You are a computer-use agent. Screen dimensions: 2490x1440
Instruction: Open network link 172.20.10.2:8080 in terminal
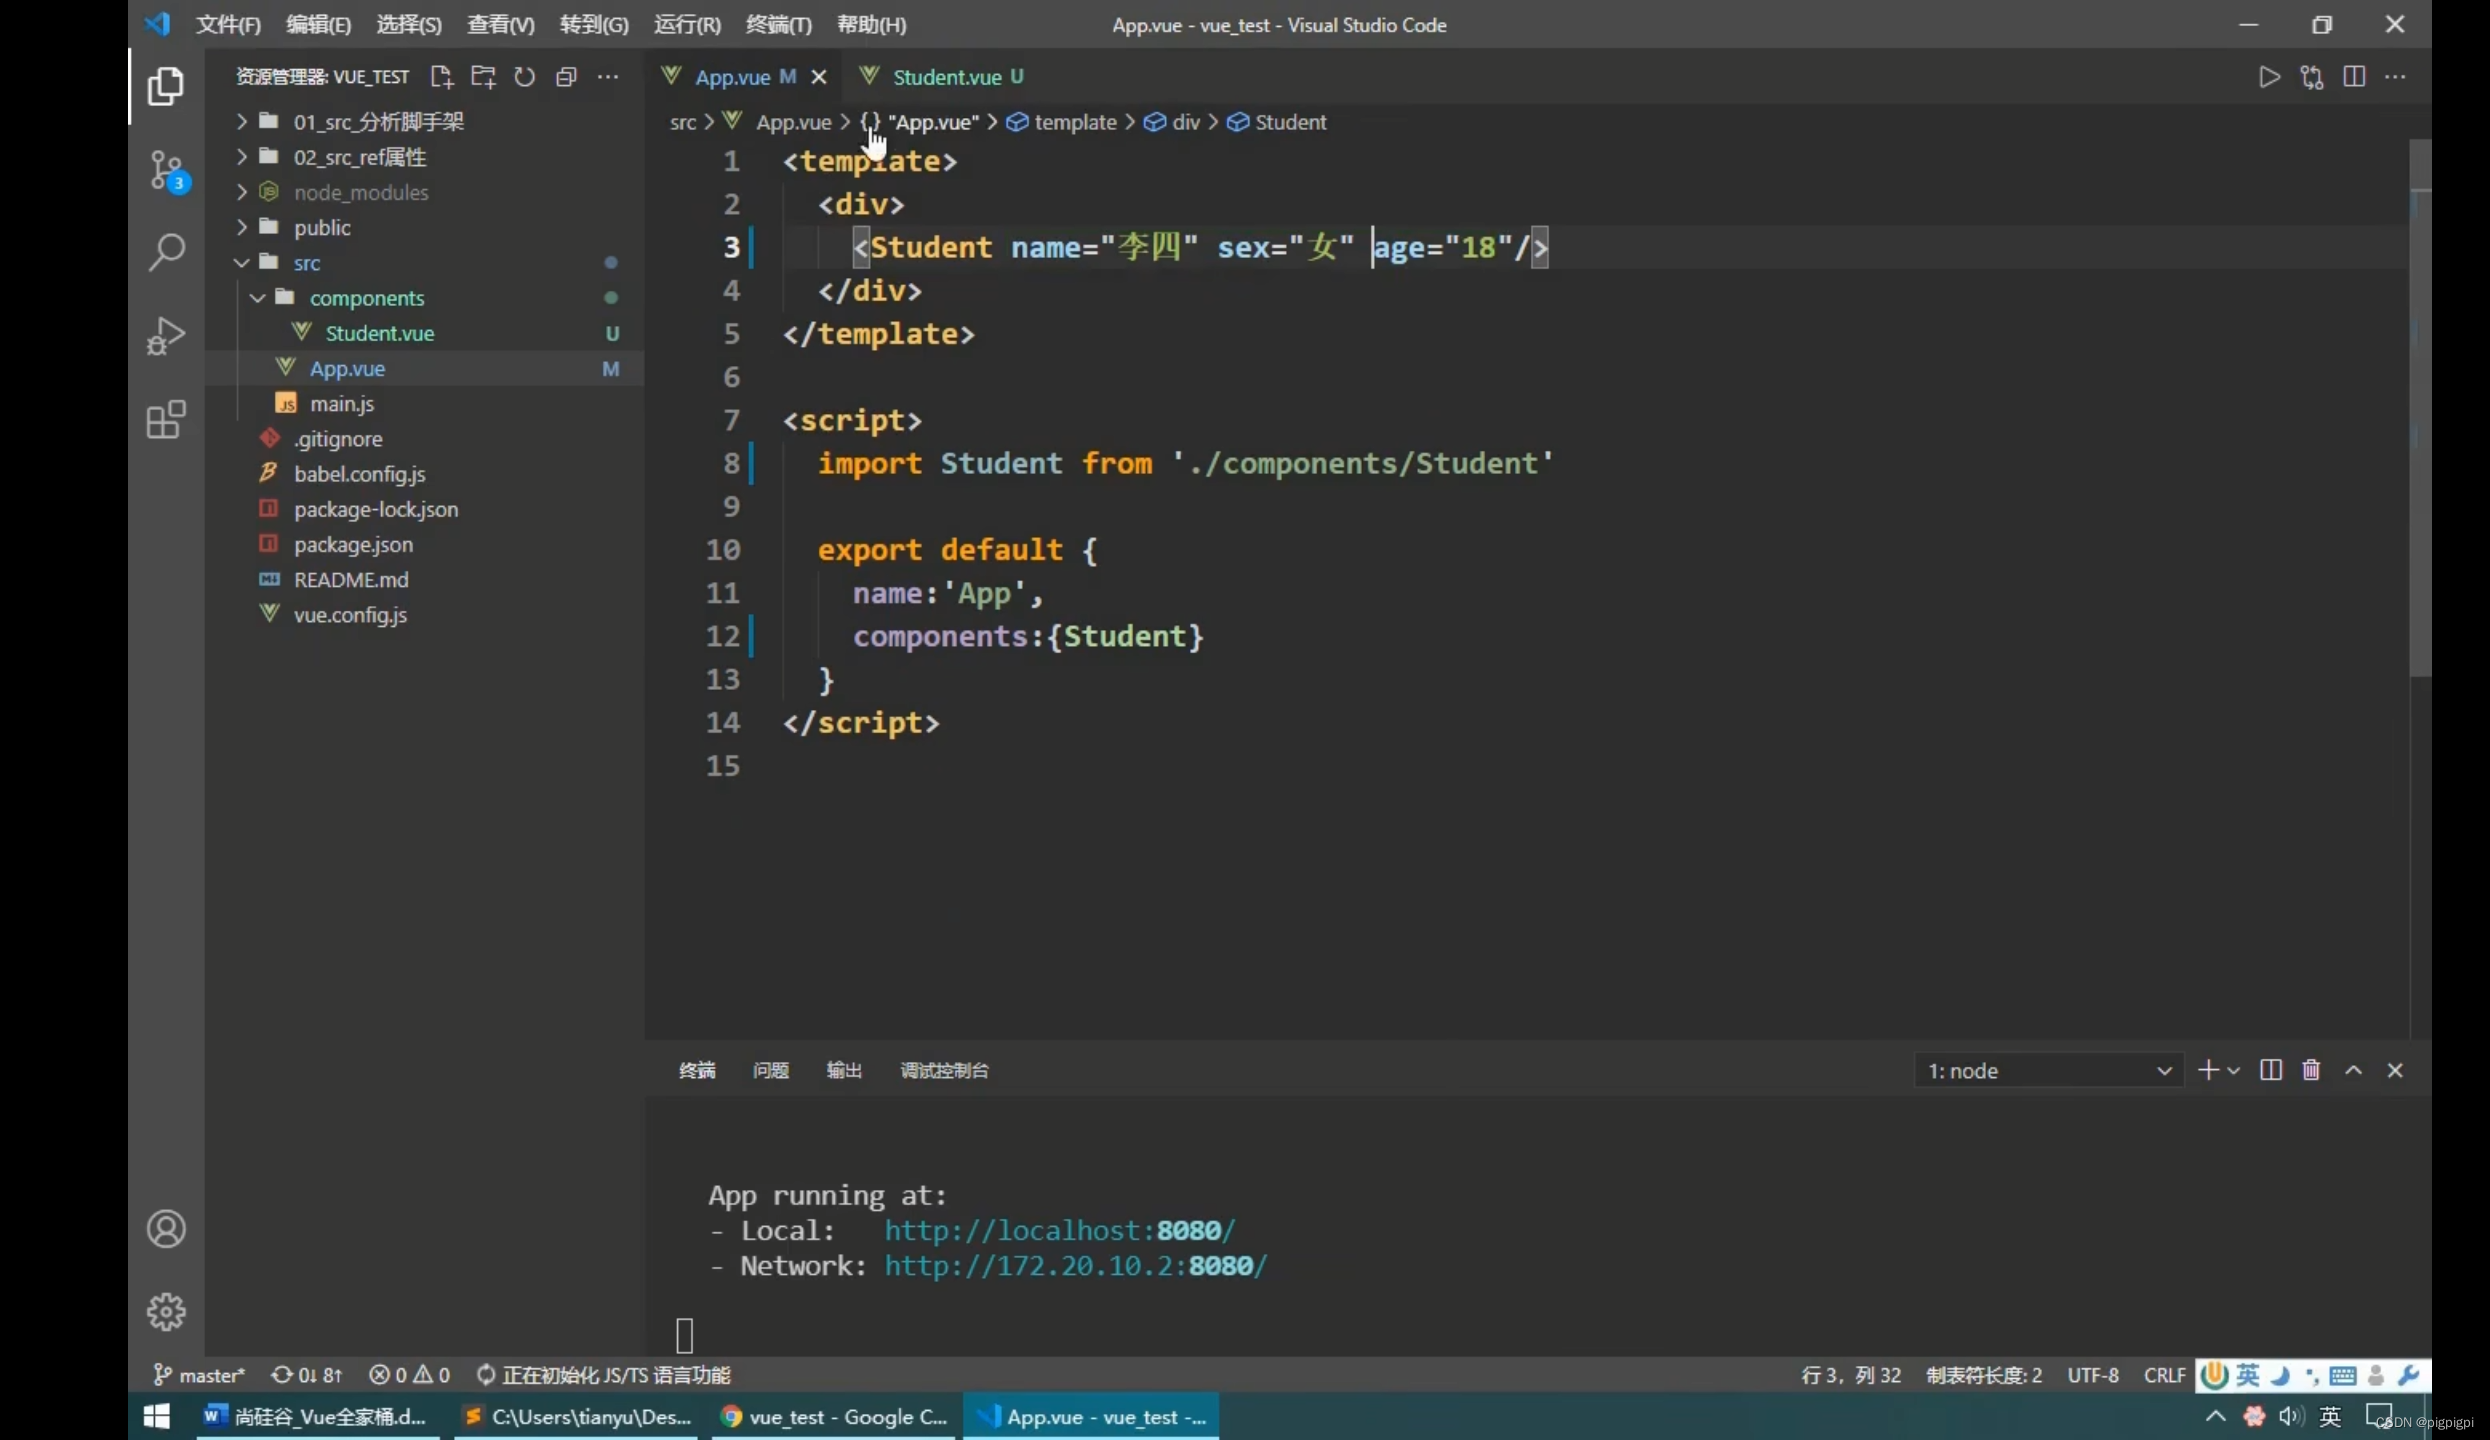[x=1076, y=1266]
